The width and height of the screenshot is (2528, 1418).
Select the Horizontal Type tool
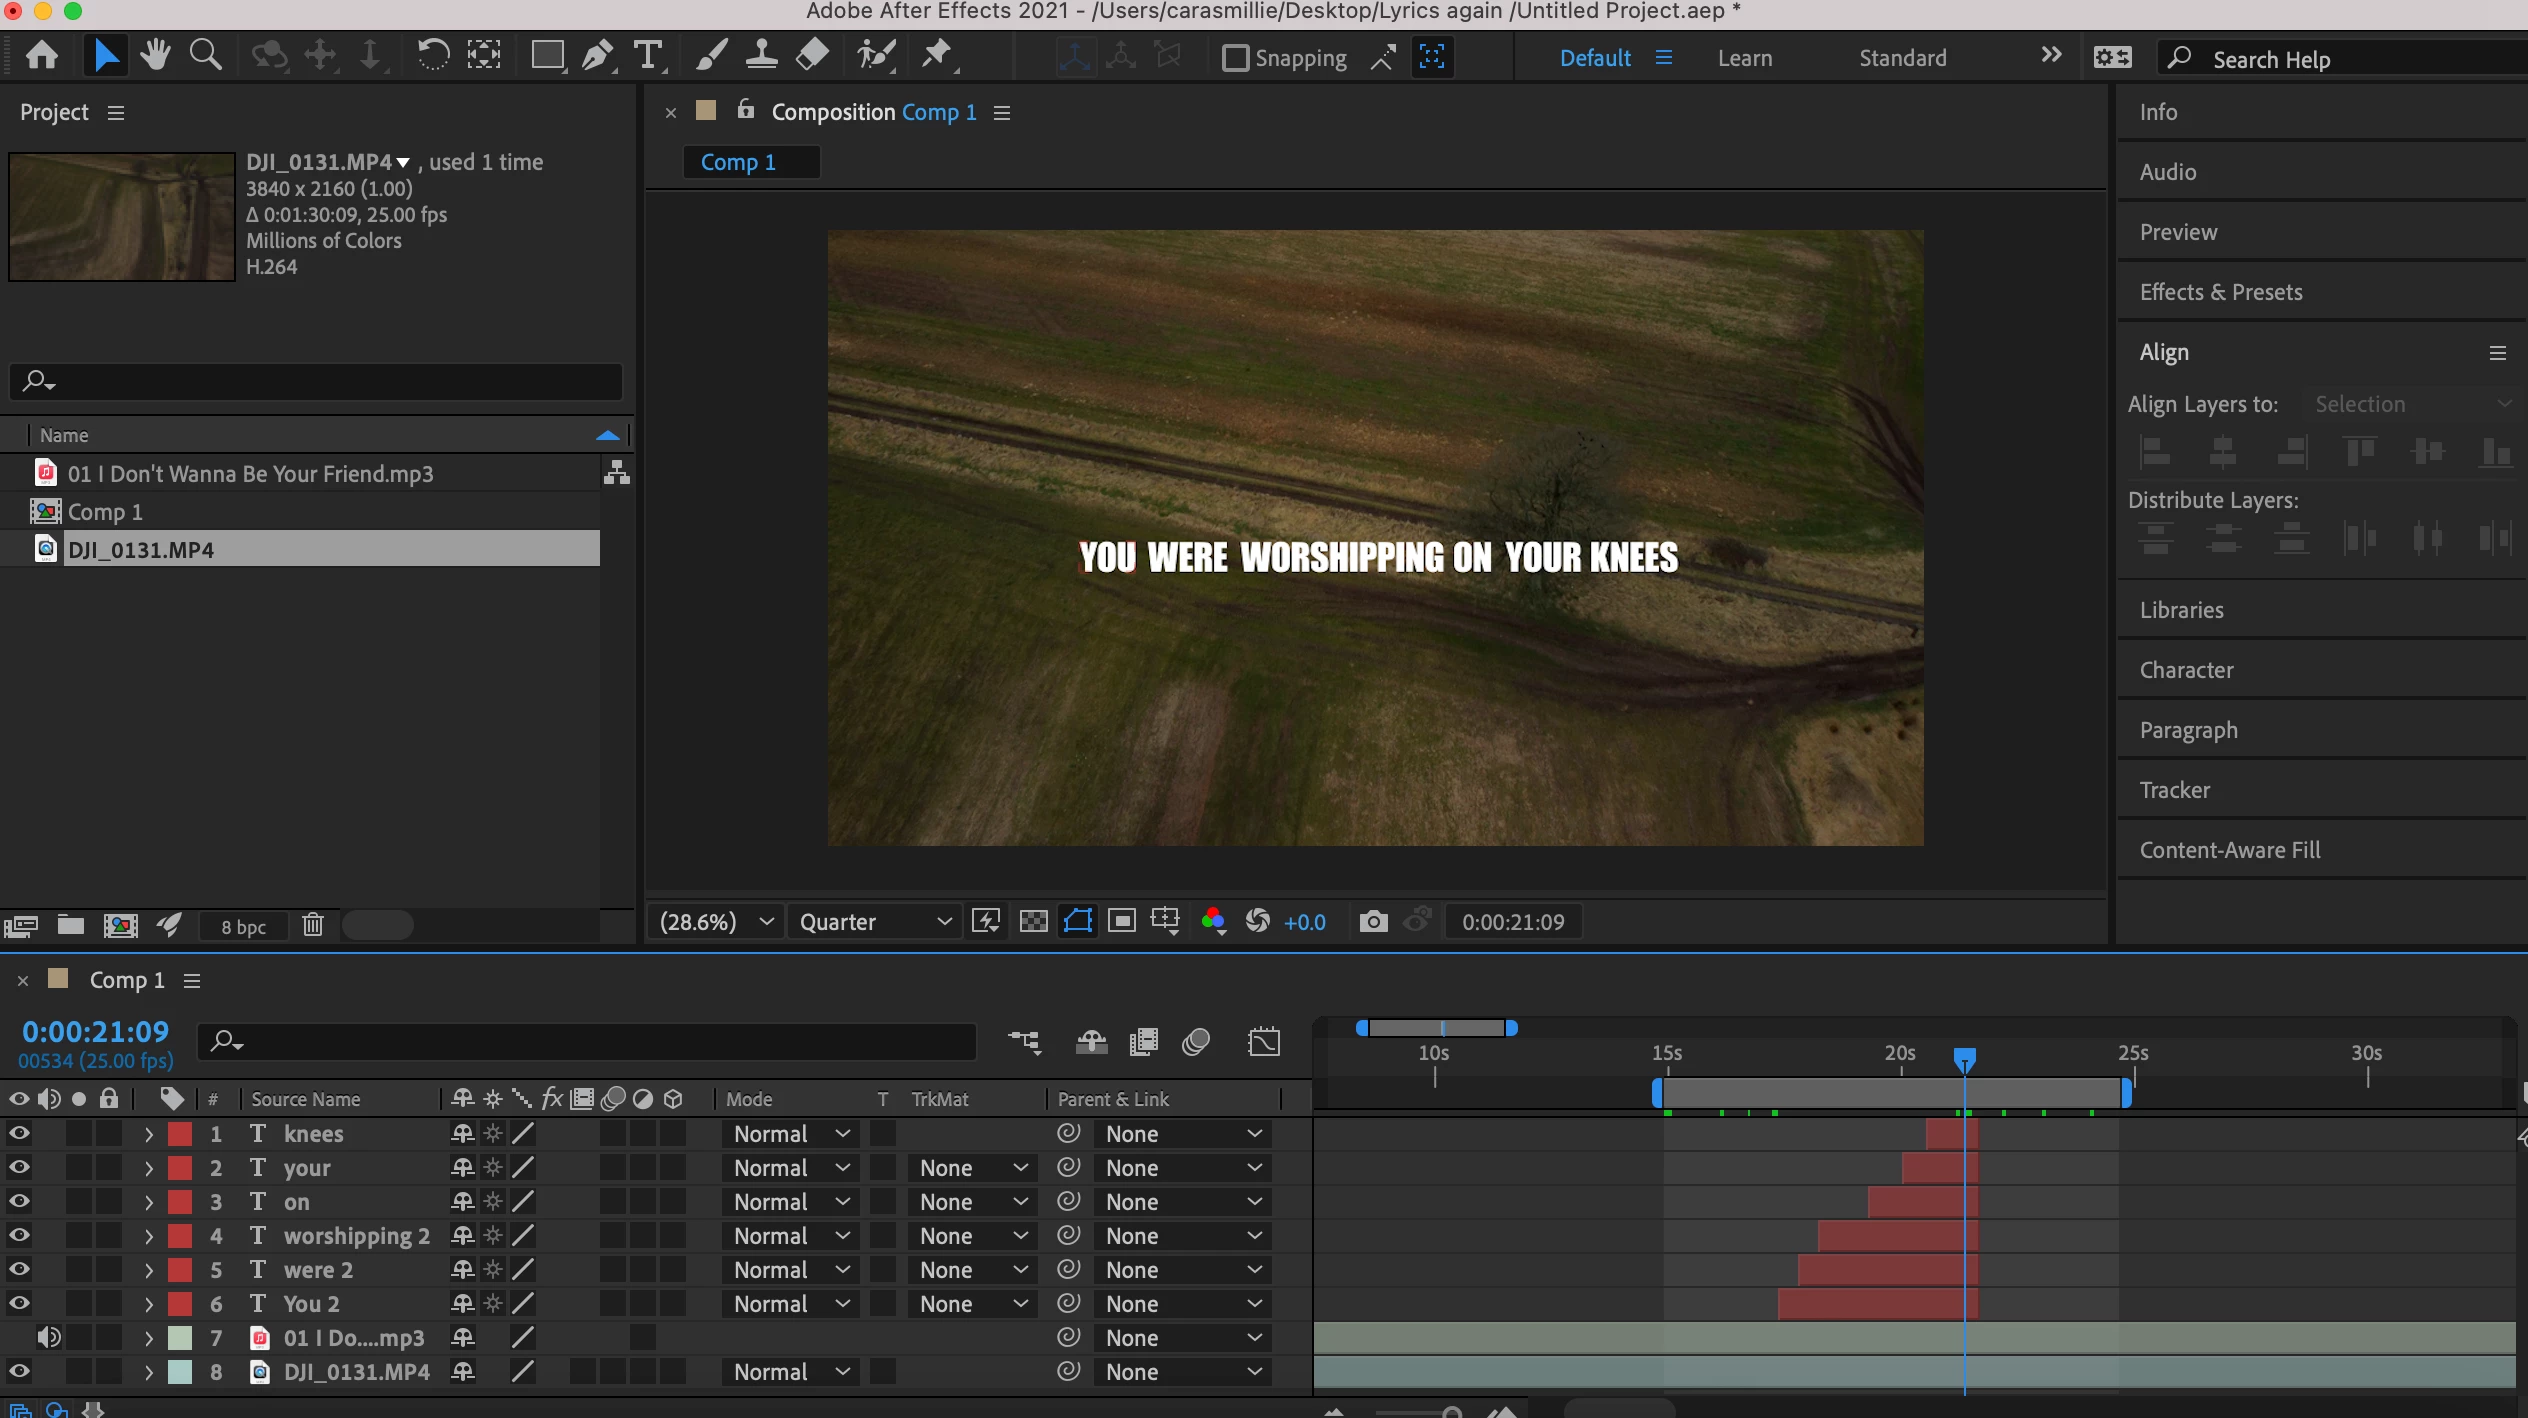[x=648, y=56]
